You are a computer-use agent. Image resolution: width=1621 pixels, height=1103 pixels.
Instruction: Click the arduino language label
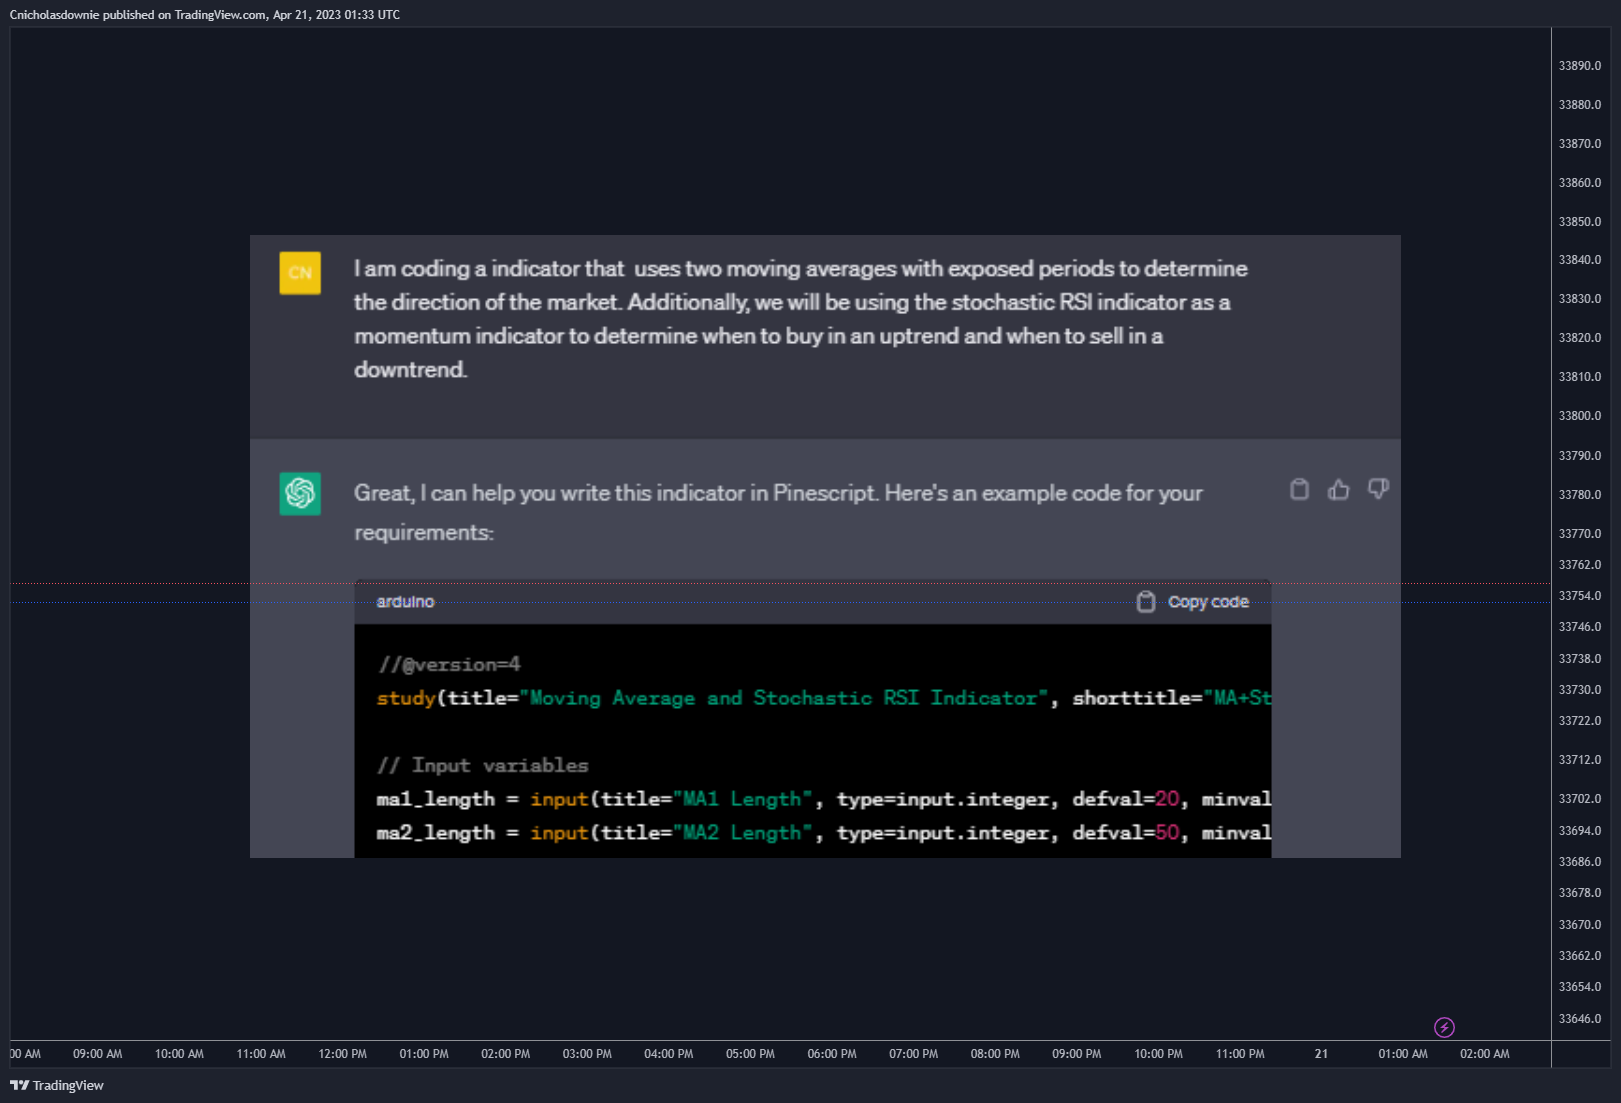[405, 602]
